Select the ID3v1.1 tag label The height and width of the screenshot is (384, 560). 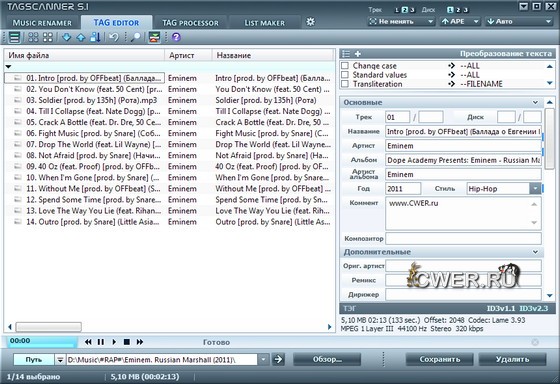[501, 308]
